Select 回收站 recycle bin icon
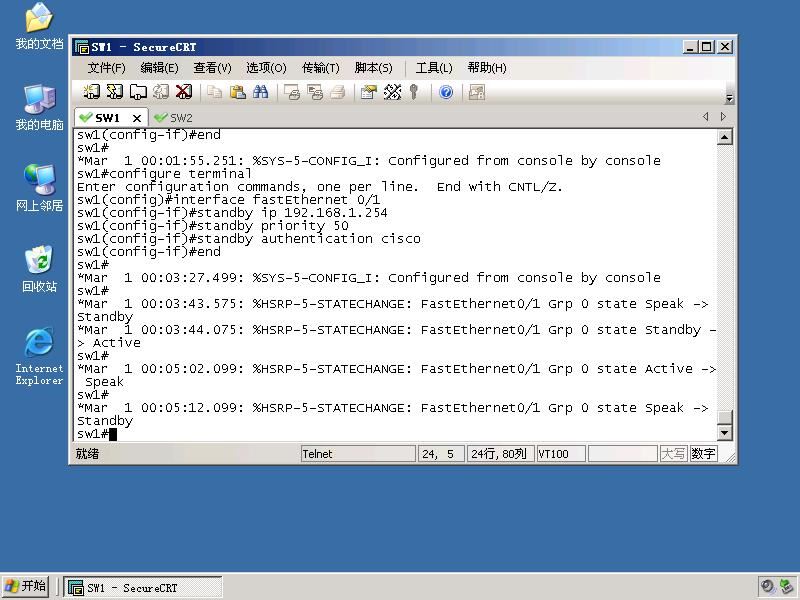Viewport: 800px width, 600px height. [x=39, y=269]
